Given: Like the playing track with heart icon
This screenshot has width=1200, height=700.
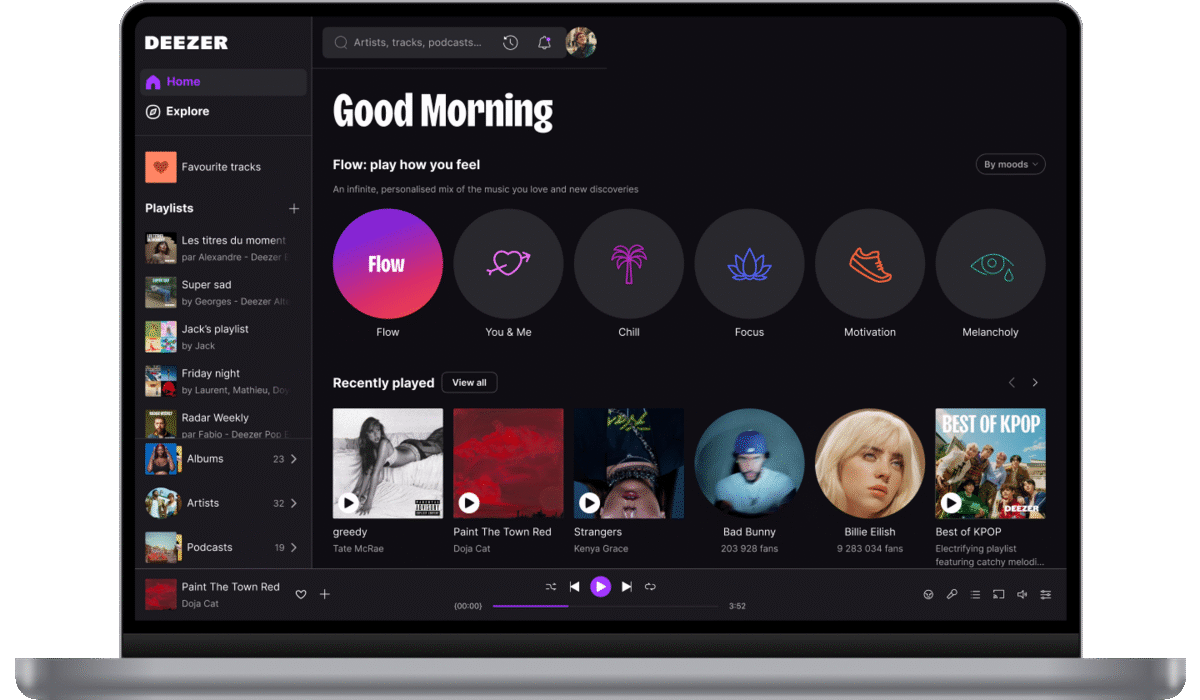Looking at the screenshot, I should (x=301, y=594).
